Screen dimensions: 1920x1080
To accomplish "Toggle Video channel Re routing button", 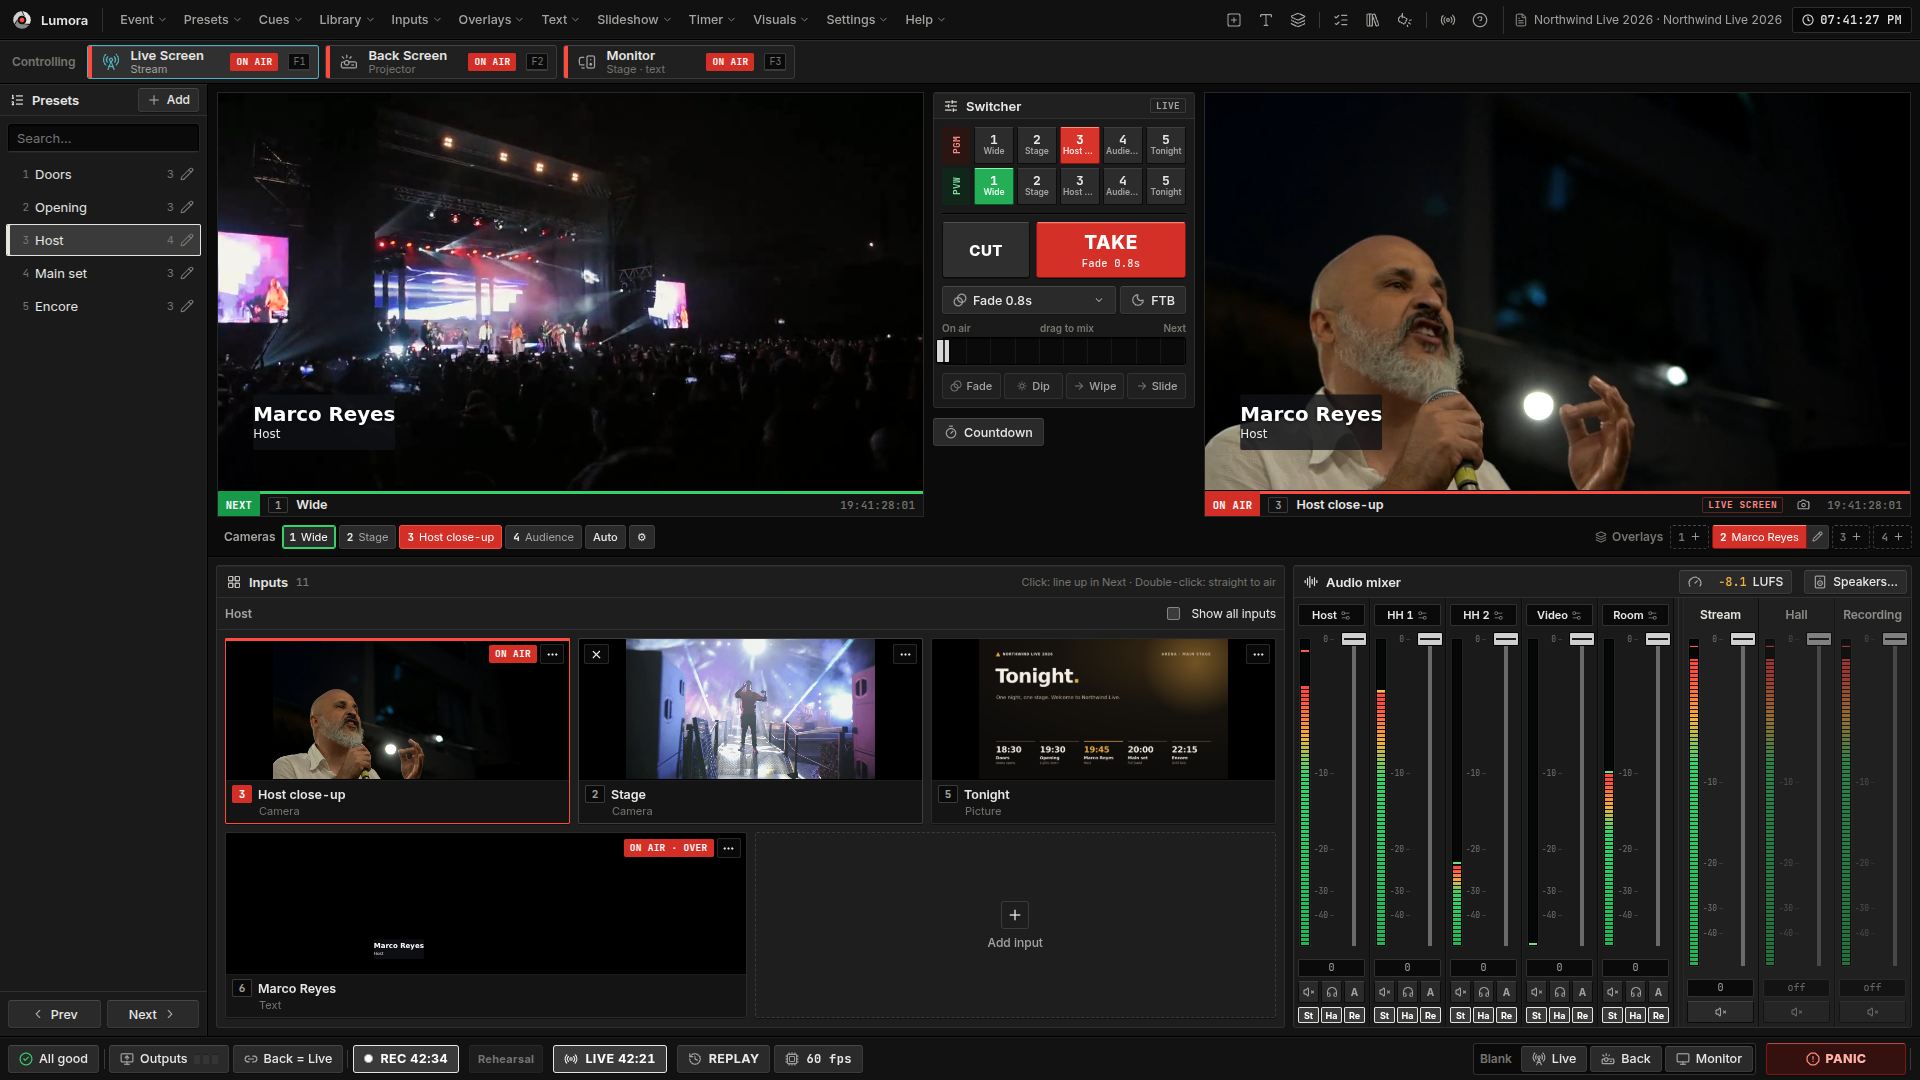I will point(1582,1015).
